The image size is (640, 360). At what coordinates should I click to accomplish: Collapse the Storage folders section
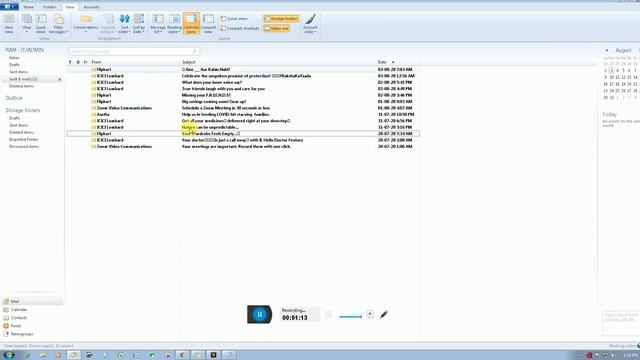tap(23, 110)
